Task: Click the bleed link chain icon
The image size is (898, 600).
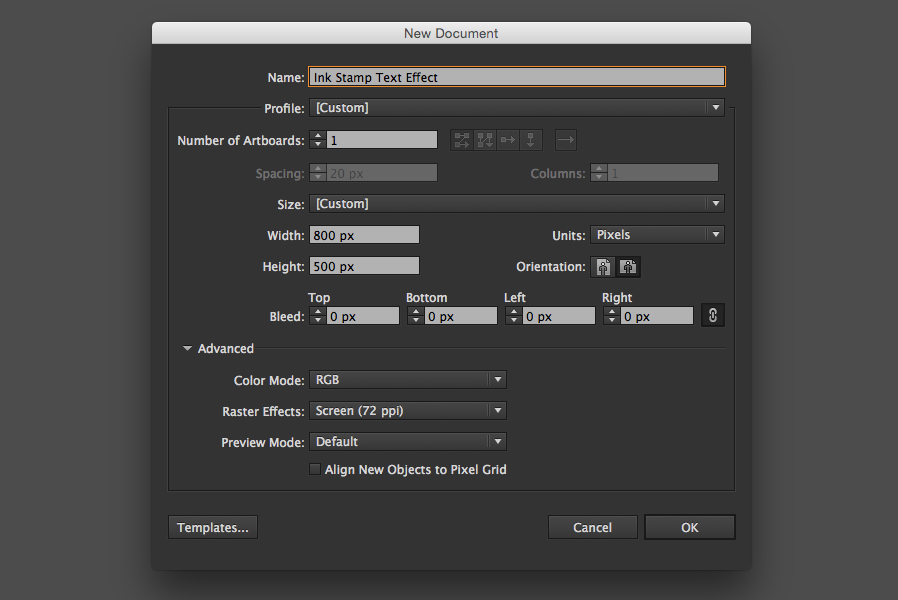Action: click(712, 314)
